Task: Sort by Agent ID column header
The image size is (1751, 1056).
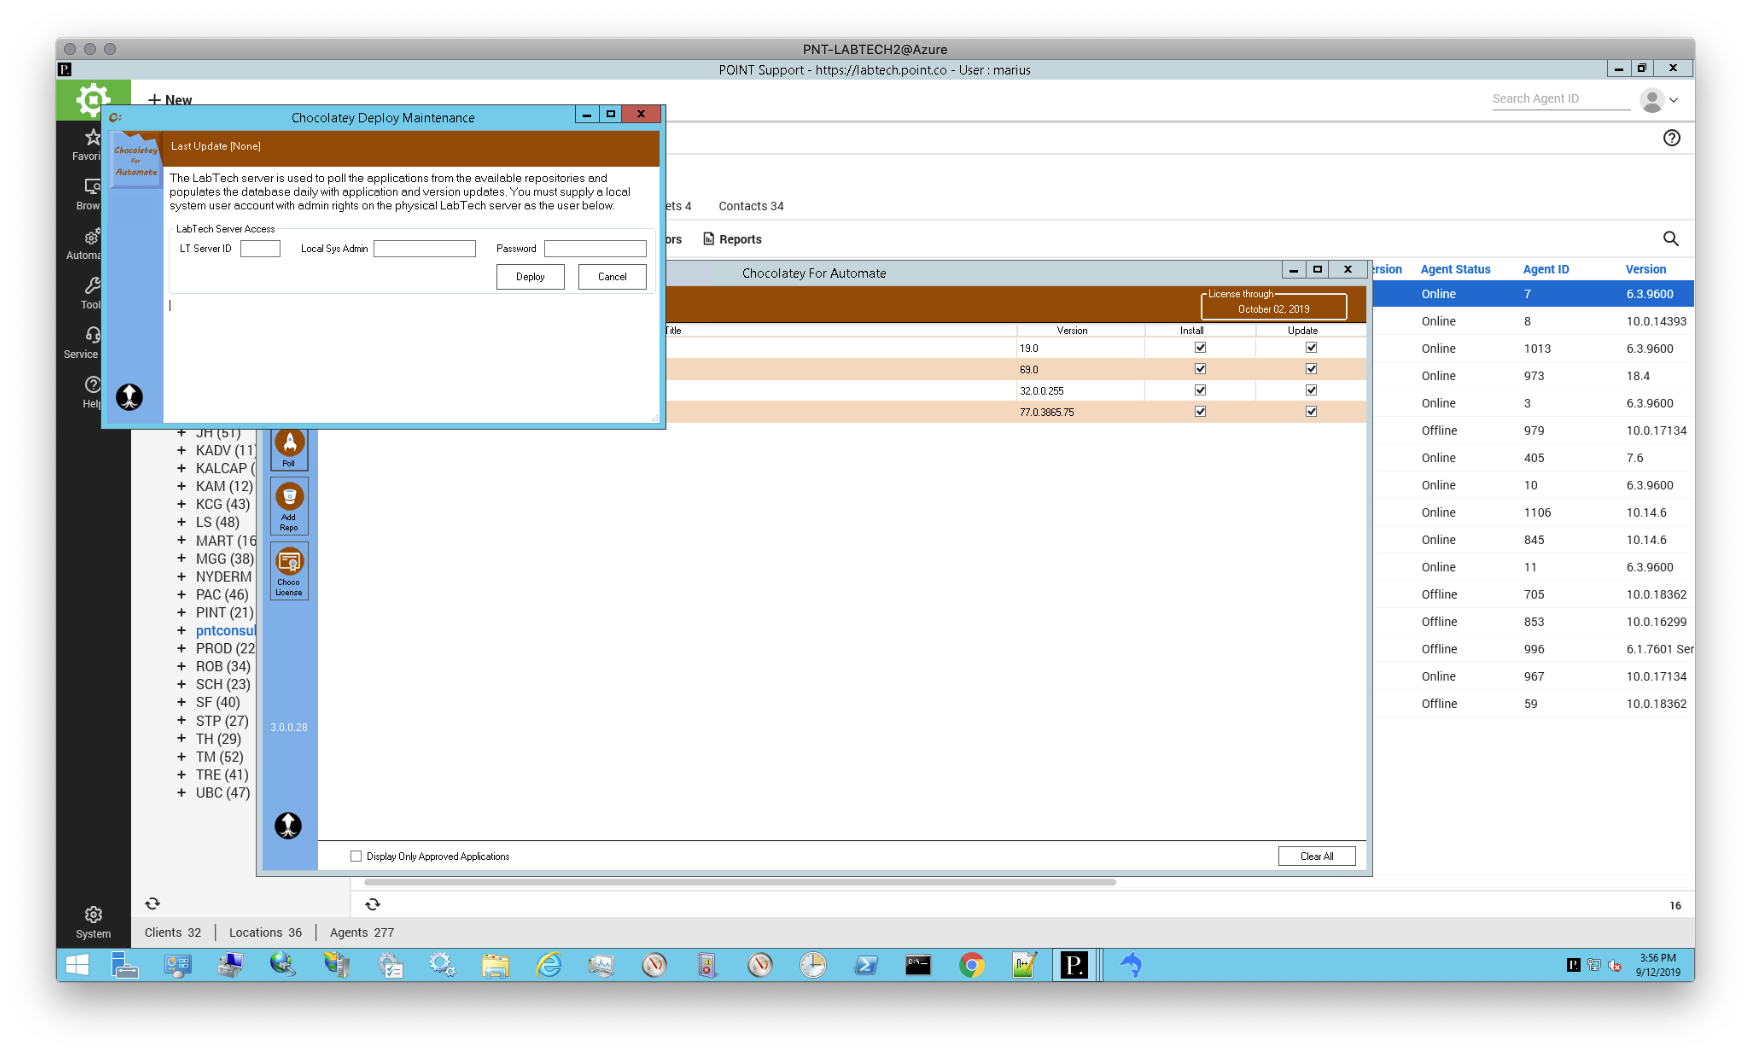Action: pos(1545,269)
